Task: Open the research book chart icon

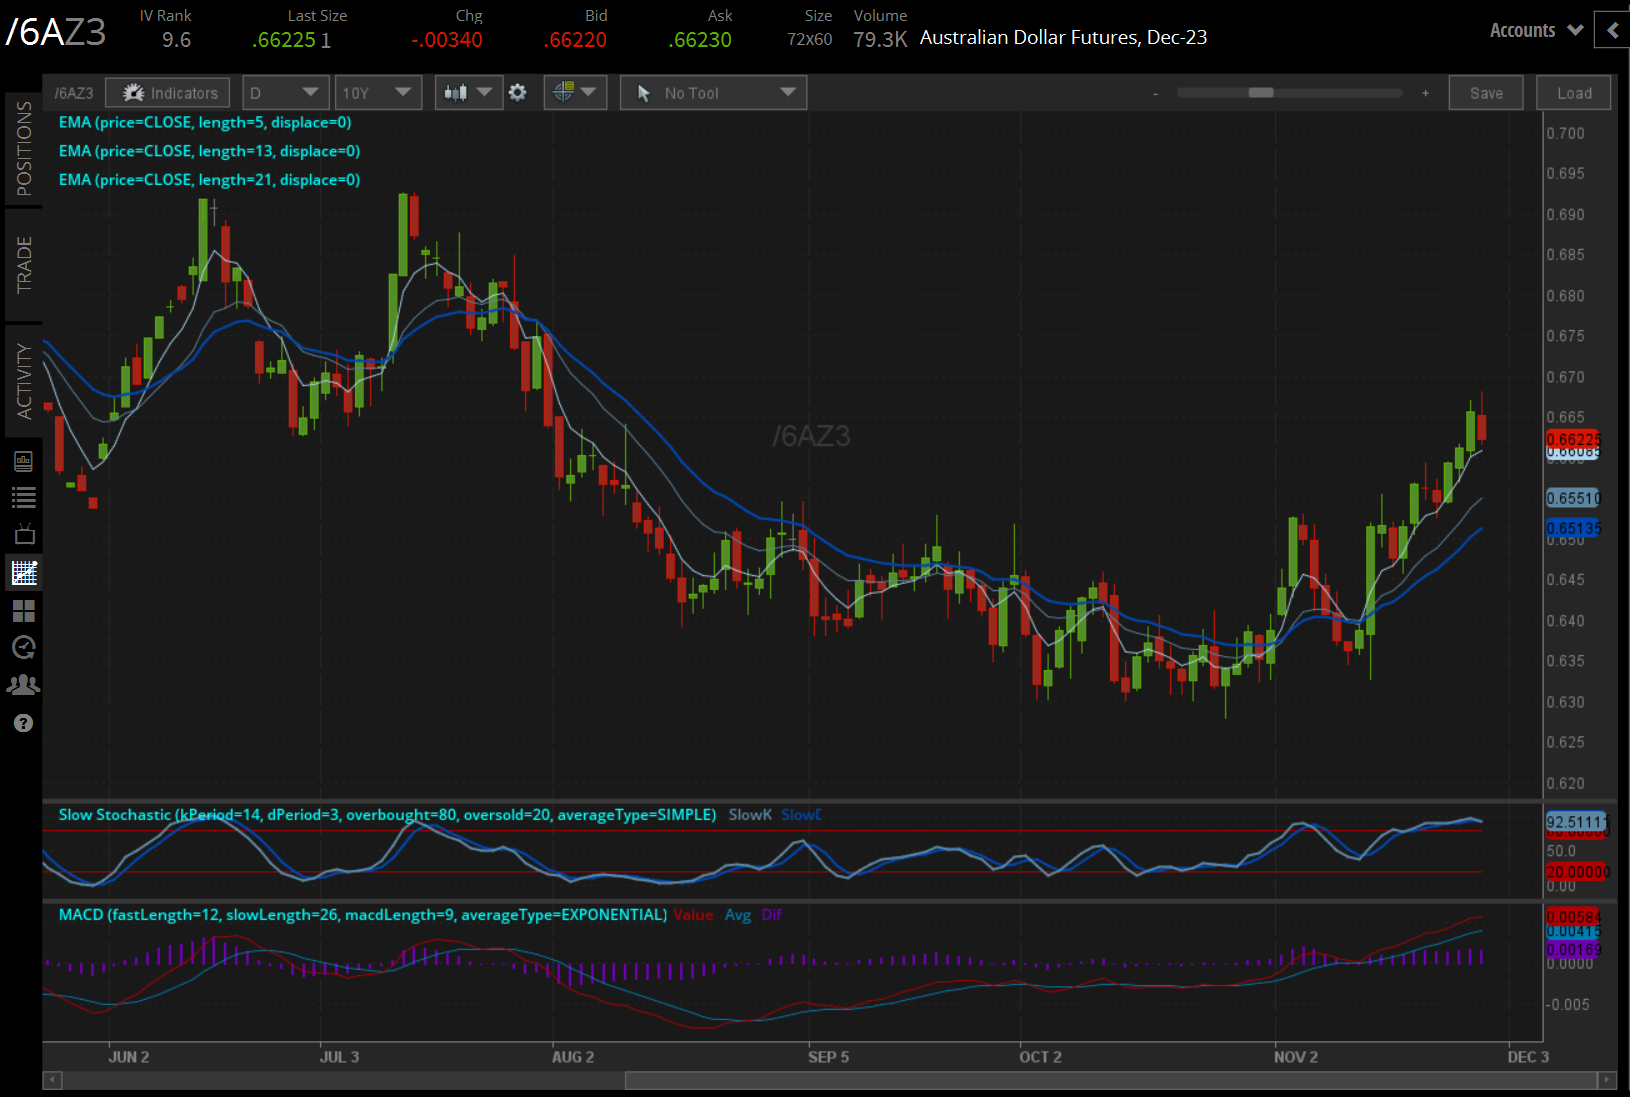Action: pyautogui.click(x=23, y=461)
